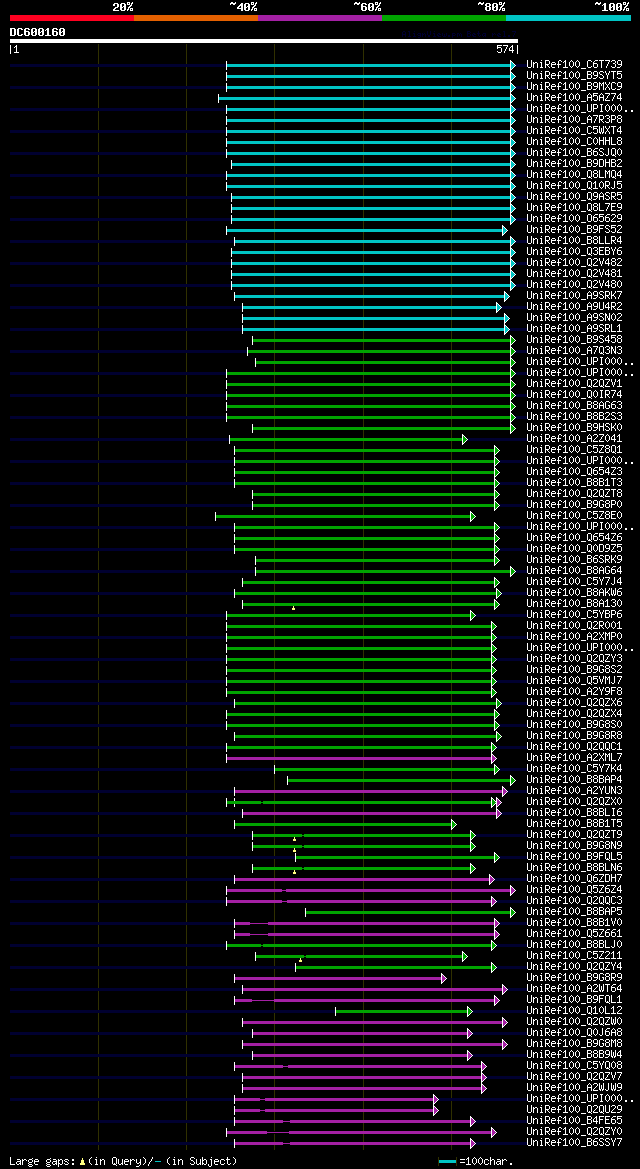This screenshot has height=1169, width=640.
Task: Click the UniRef100_Q2V480 entry
Action: coord(574,284)
